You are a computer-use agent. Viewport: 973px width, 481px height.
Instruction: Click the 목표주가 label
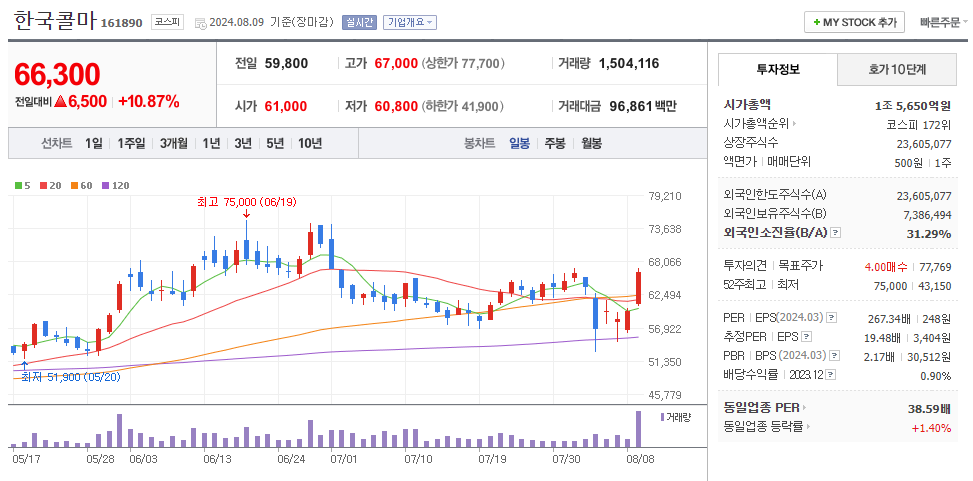pyautogui.click(x=800, y=266)
